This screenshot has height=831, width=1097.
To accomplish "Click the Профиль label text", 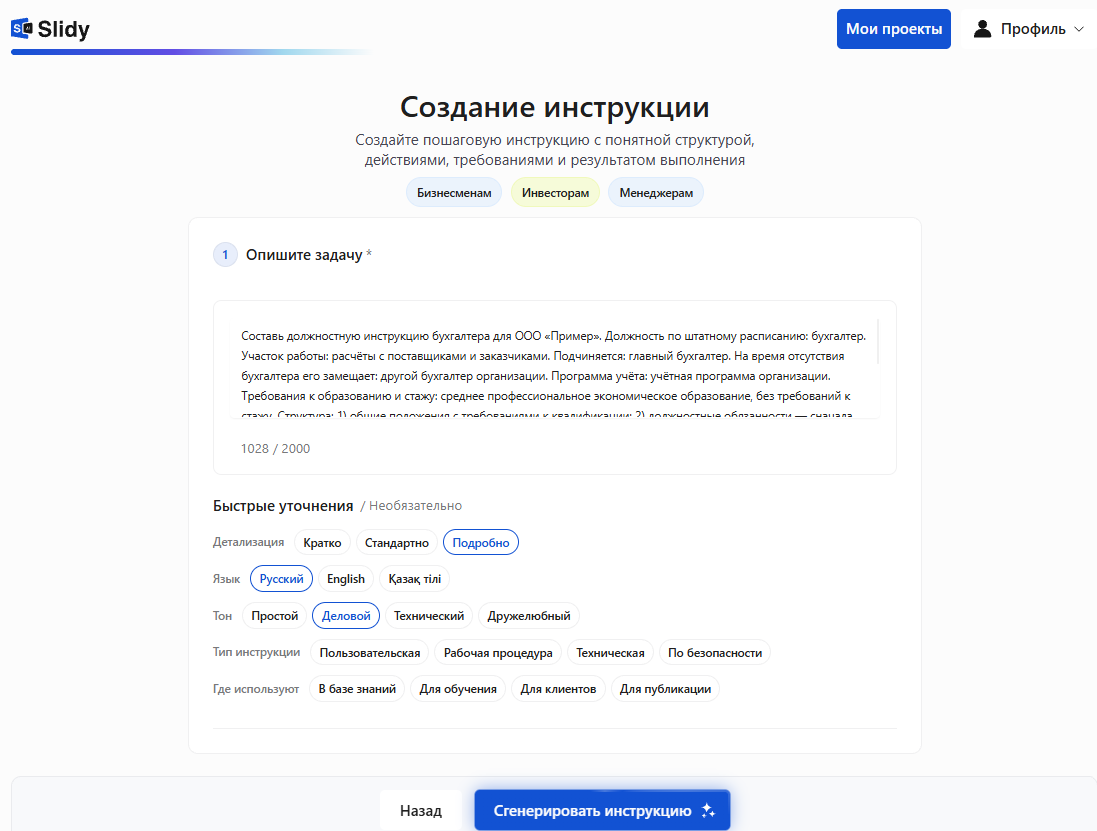I will tap(1033, 29).
